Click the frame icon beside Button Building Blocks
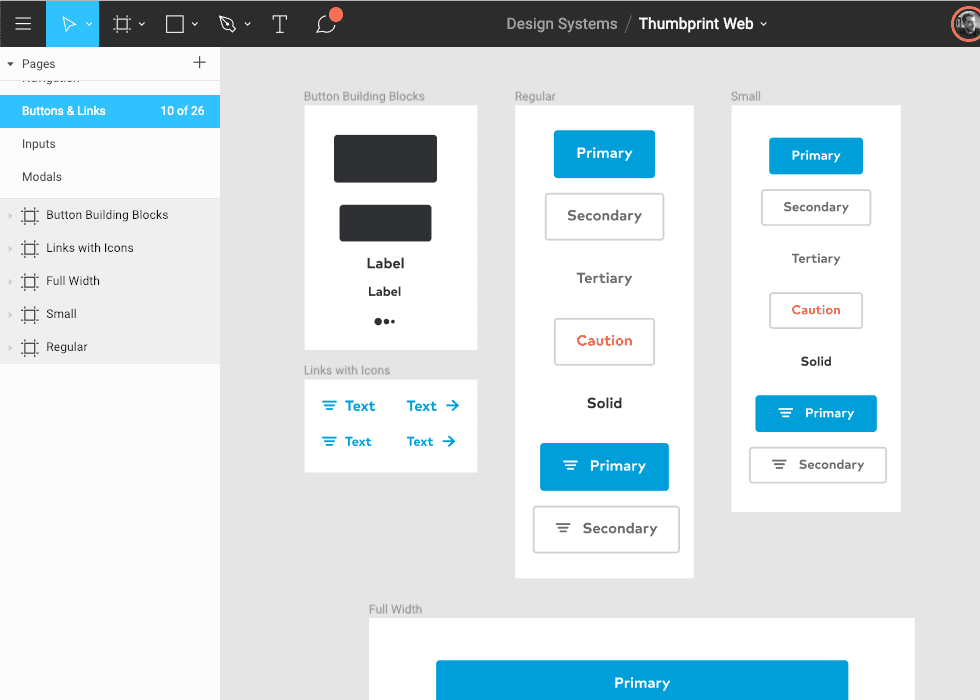Viewport: 980px width, 700px height. tap(30, 215)
